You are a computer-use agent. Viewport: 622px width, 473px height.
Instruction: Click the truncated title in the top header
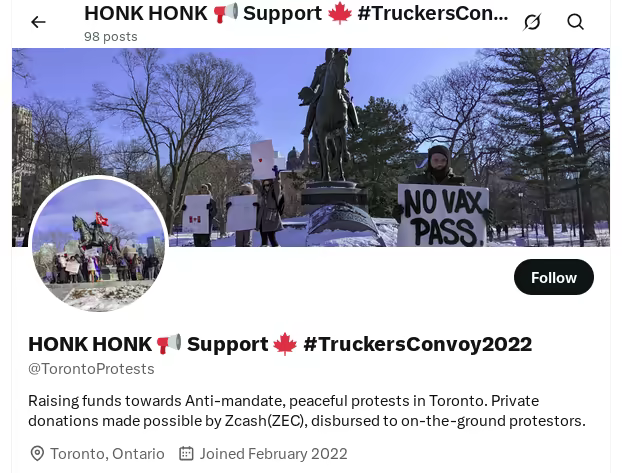(x=296, y=13)
